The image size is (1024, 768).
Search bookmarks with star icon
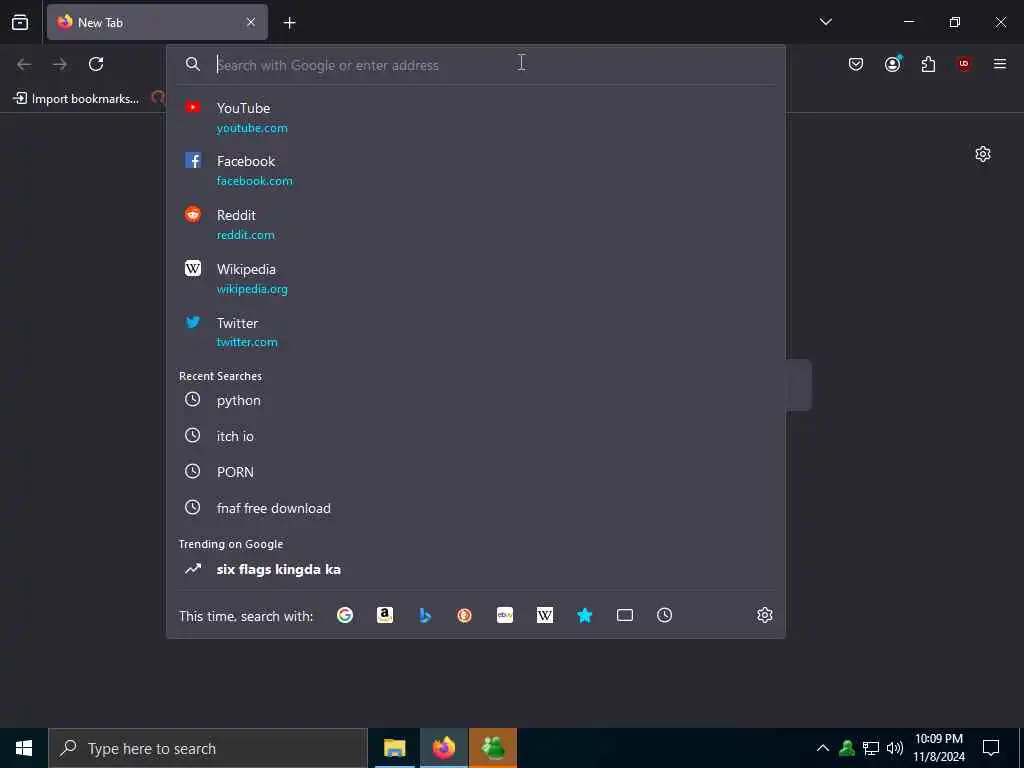tap(584, 615)
